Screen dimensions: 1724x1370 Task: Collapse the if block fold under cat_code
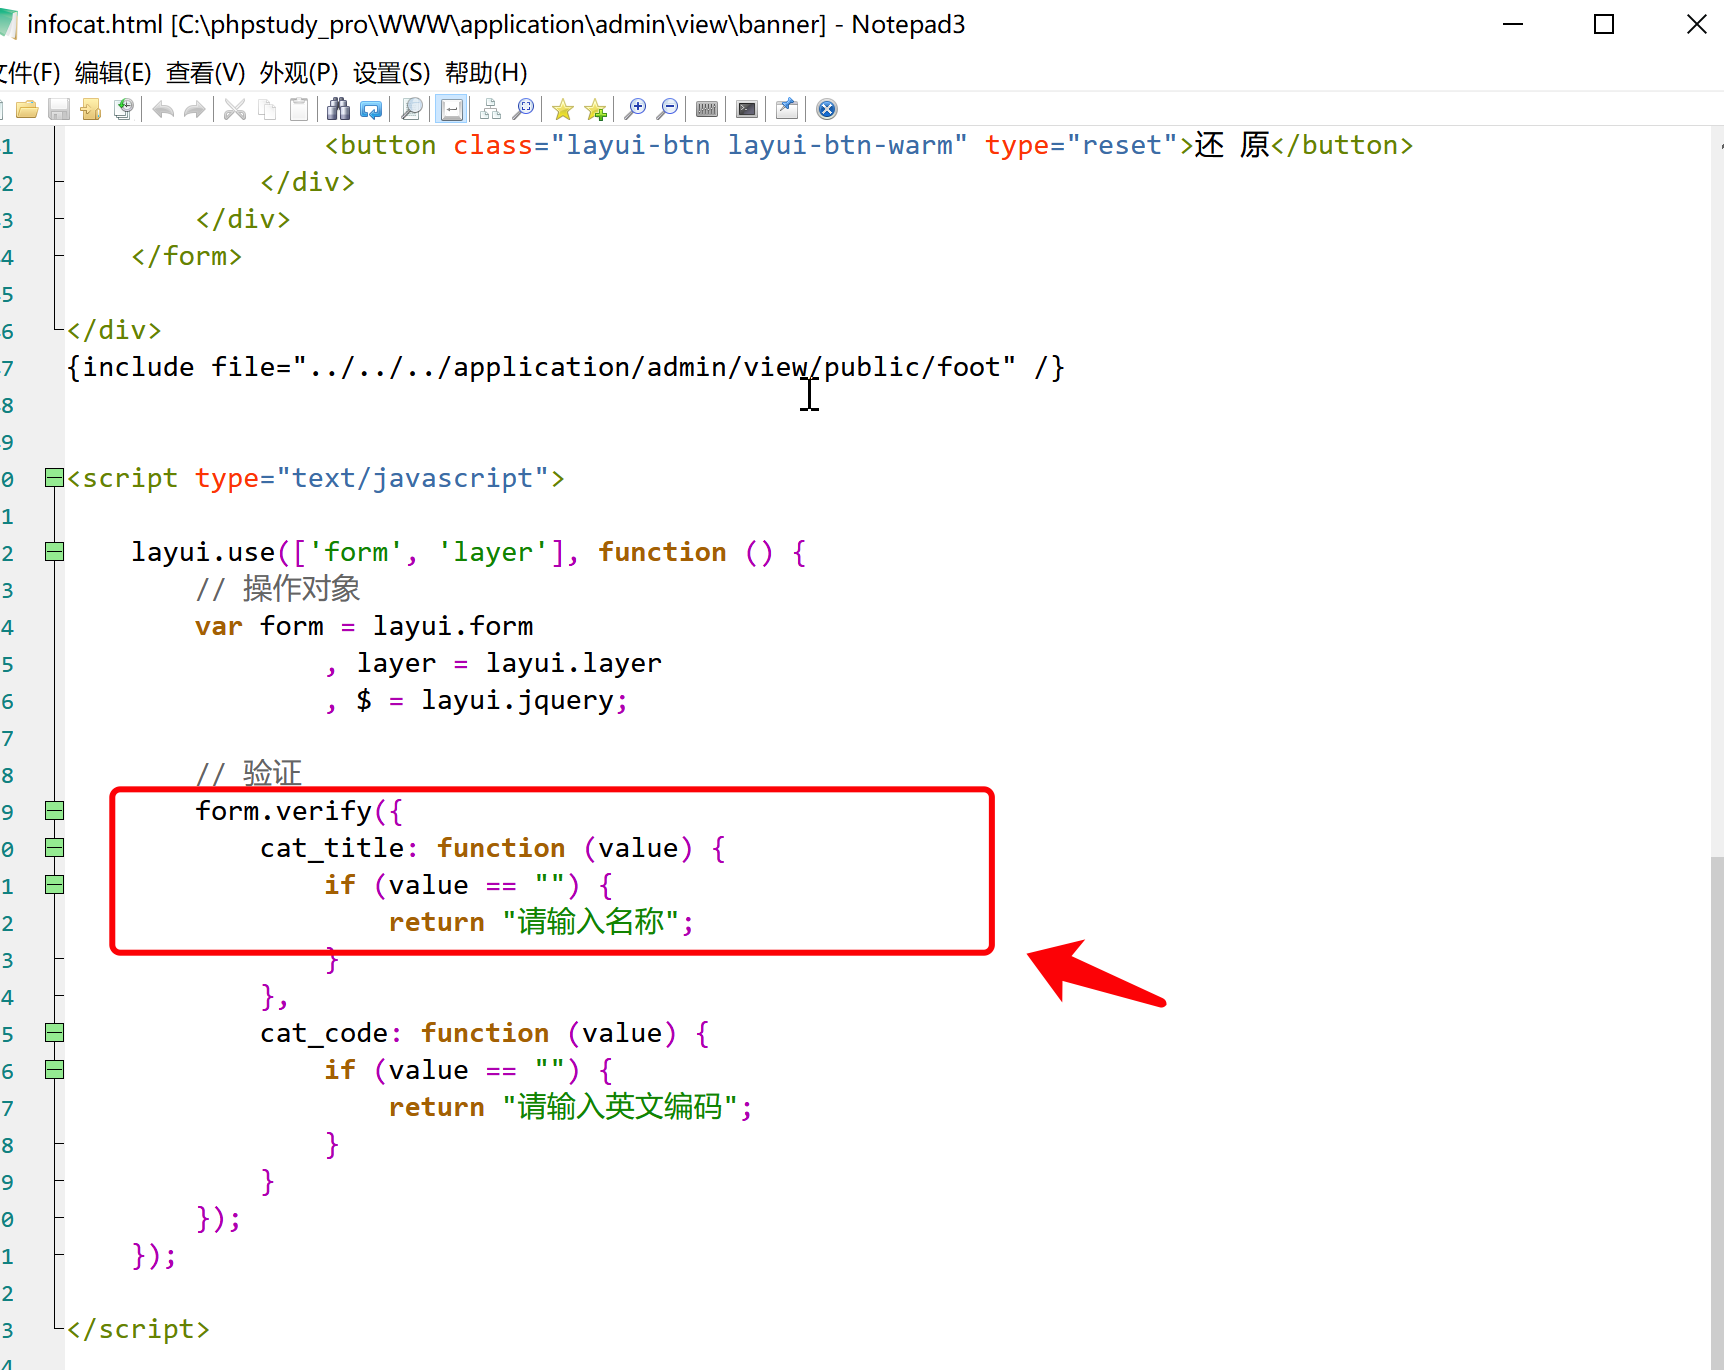tap(55, 1070)
